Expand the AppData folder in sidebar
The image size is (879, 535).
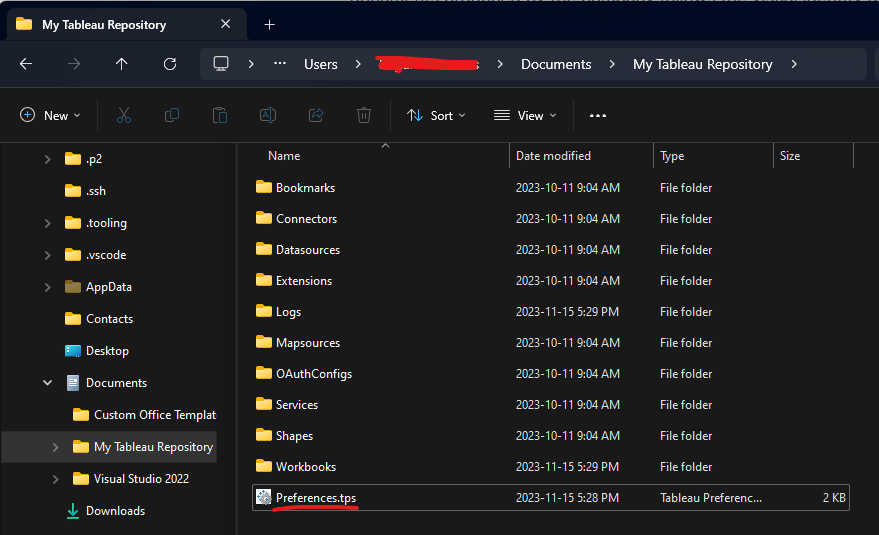(x=47, y=287)
